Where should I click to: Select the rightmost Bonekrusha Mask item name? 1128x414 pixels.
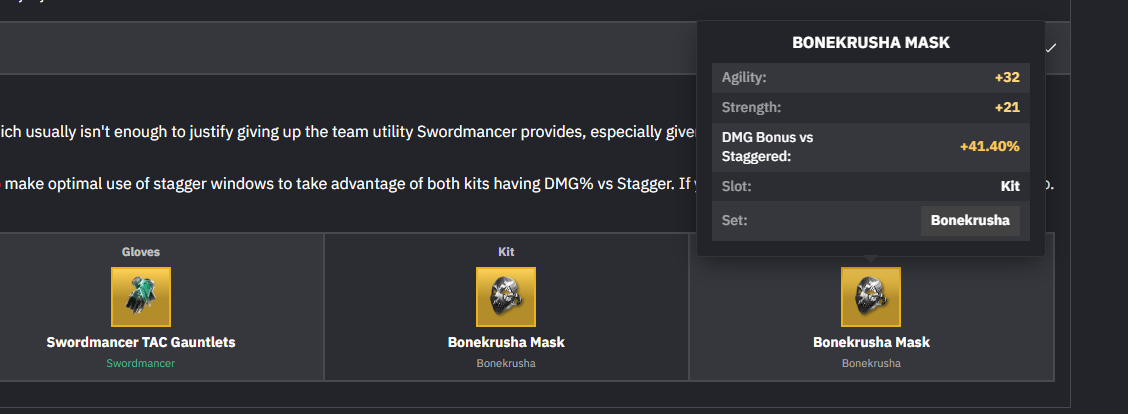click(871, 342)
